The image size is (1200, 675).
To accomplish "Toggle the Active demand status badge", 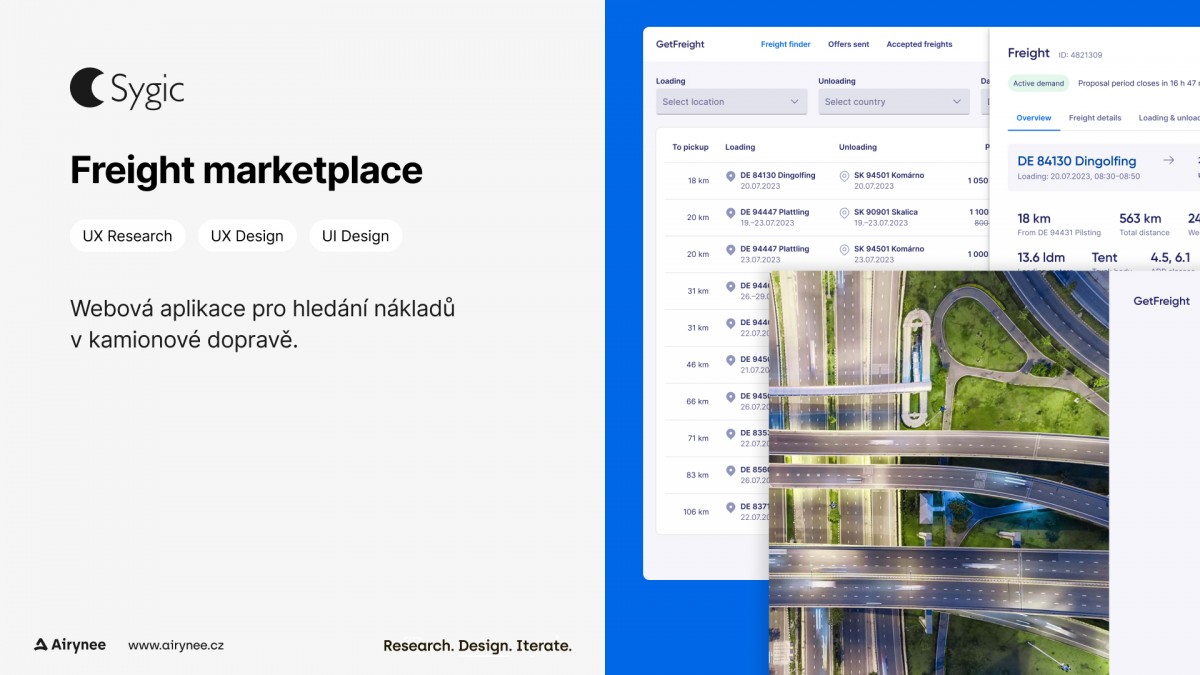I will (x=1038, y=83).
